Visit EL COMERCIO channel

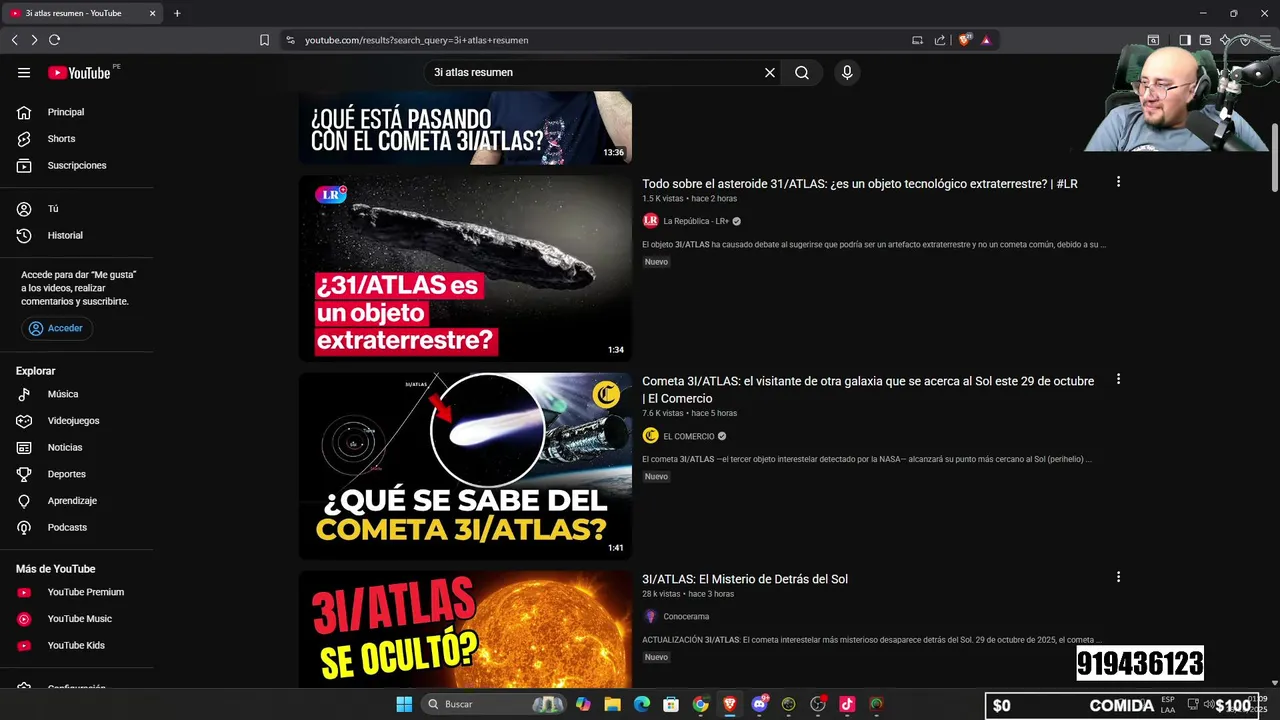pyautogui.click(x=688, y=436)
